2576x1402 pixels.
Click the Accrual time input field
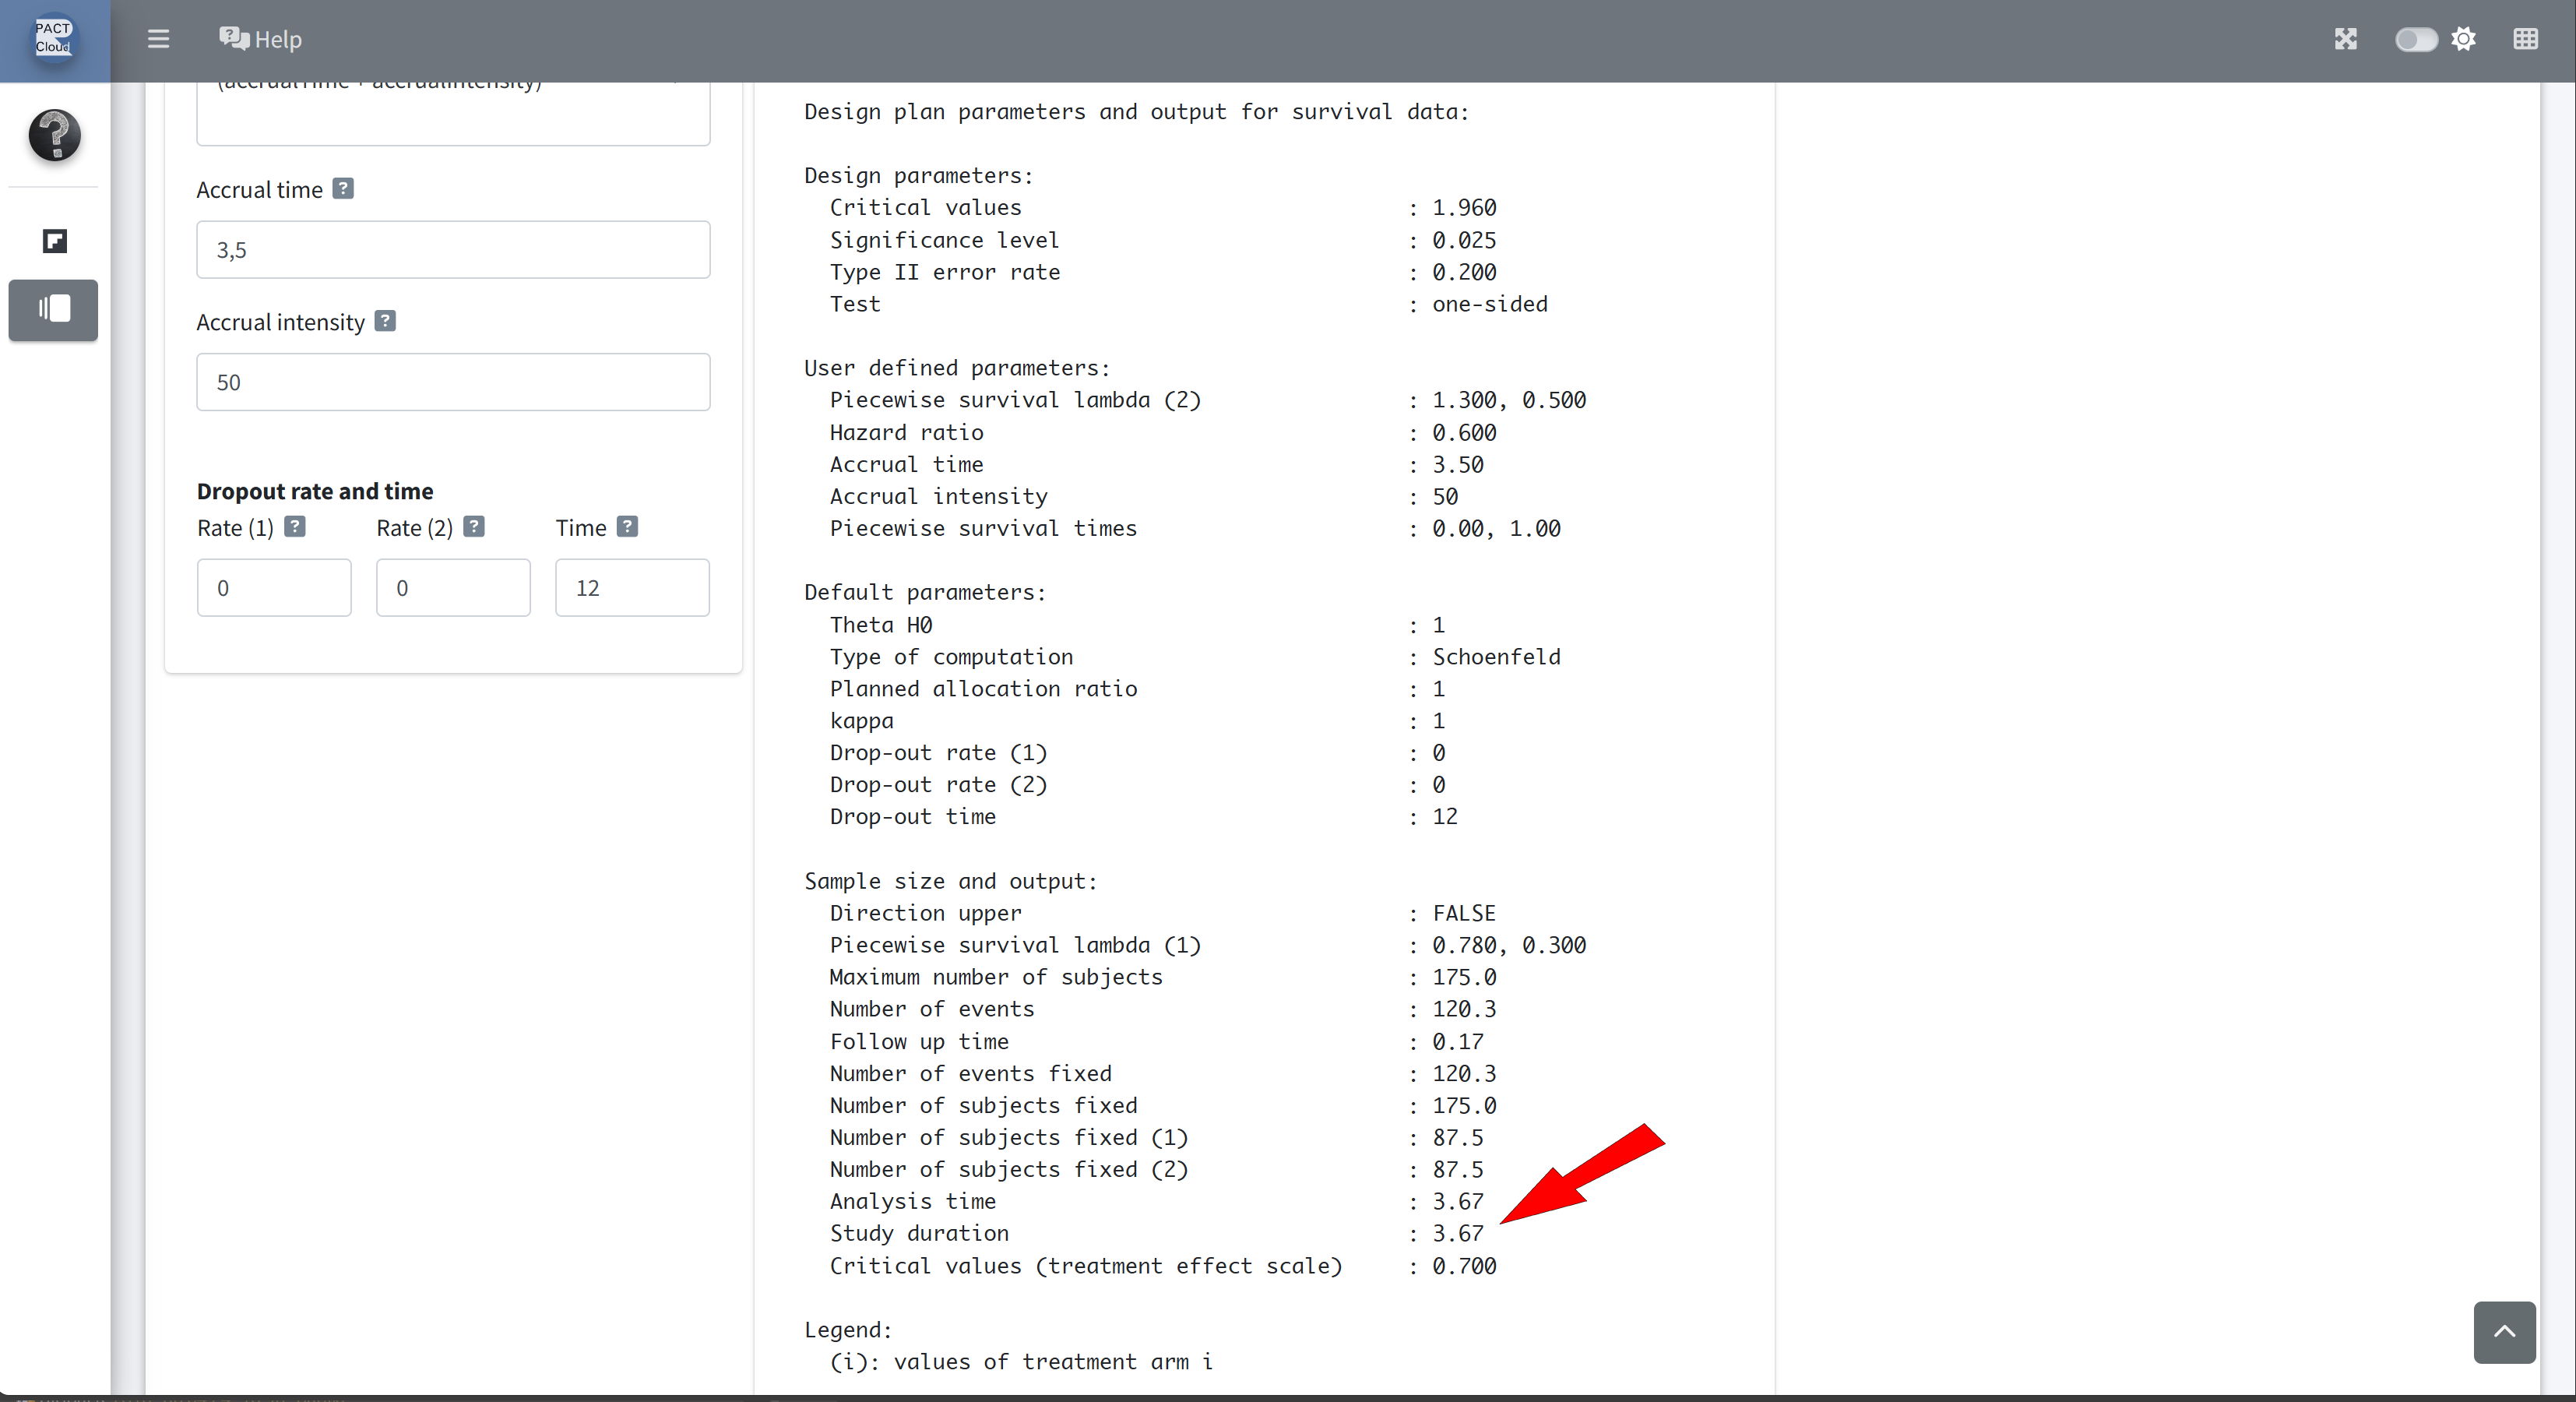point(453,250)
